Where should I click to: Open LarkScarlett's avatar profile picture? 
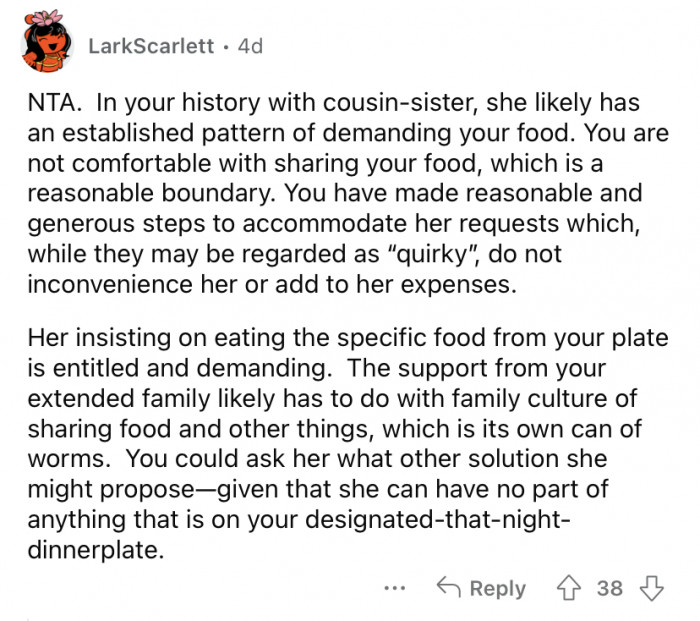pos(47,41)
